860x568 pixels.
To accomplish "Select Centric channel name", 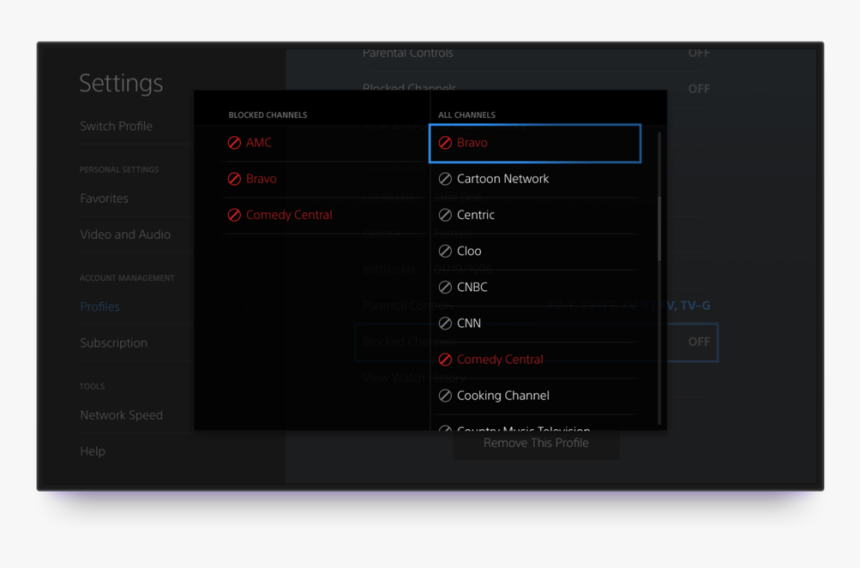I will [476, 215].
